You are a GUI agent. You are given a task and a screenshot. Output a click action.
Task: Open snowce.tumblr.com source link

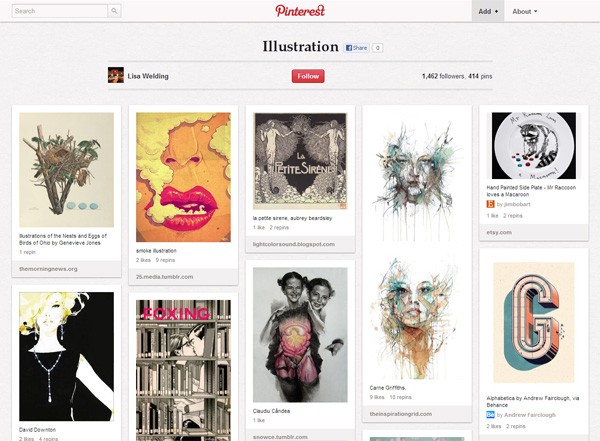pyautogui.click(x=280, y=437)
